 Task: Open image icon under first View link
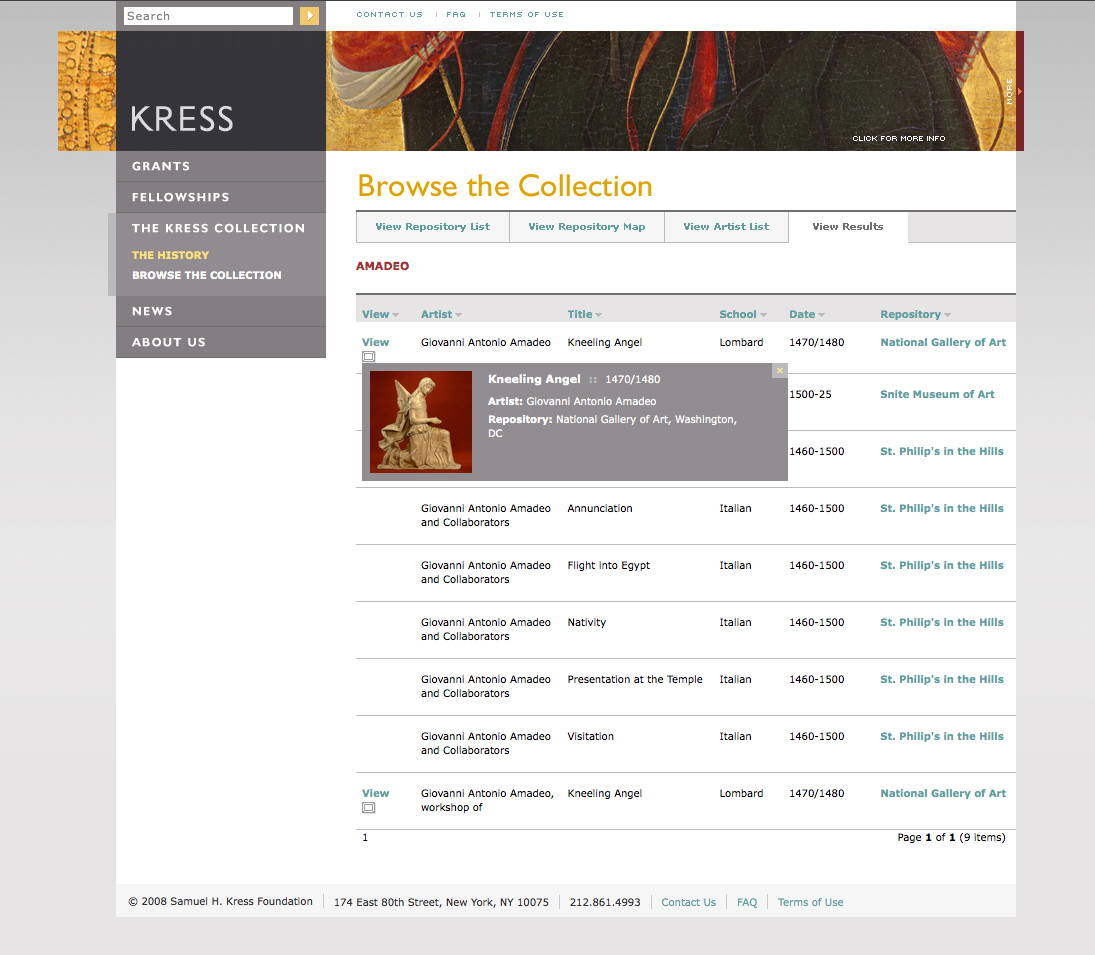369,357
